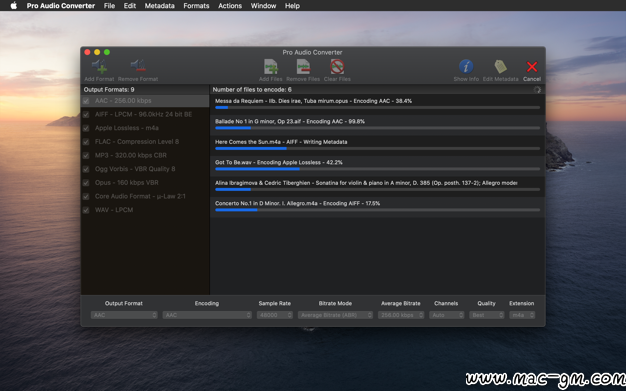
Task: Select Got To Be.wav file row
Action: [x=377, y=166]
